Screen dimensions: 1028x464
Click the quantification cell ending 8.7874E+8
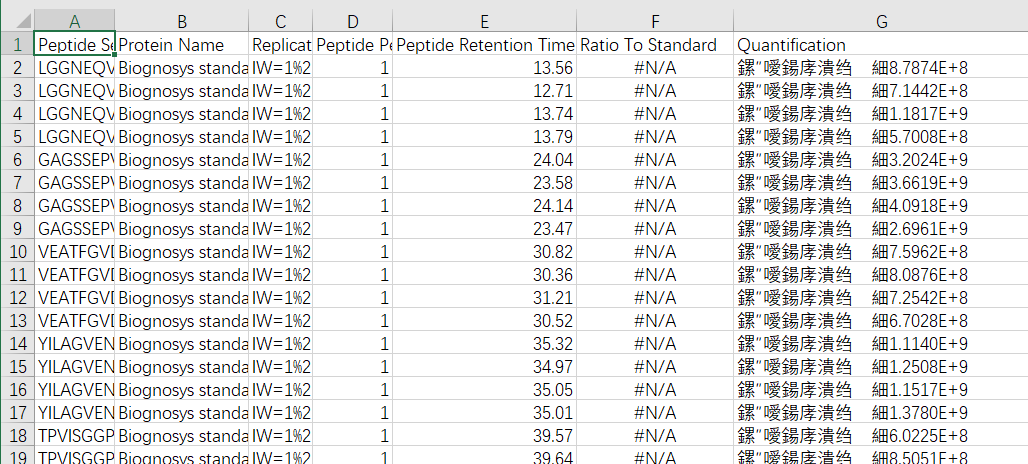click(880, 68)
